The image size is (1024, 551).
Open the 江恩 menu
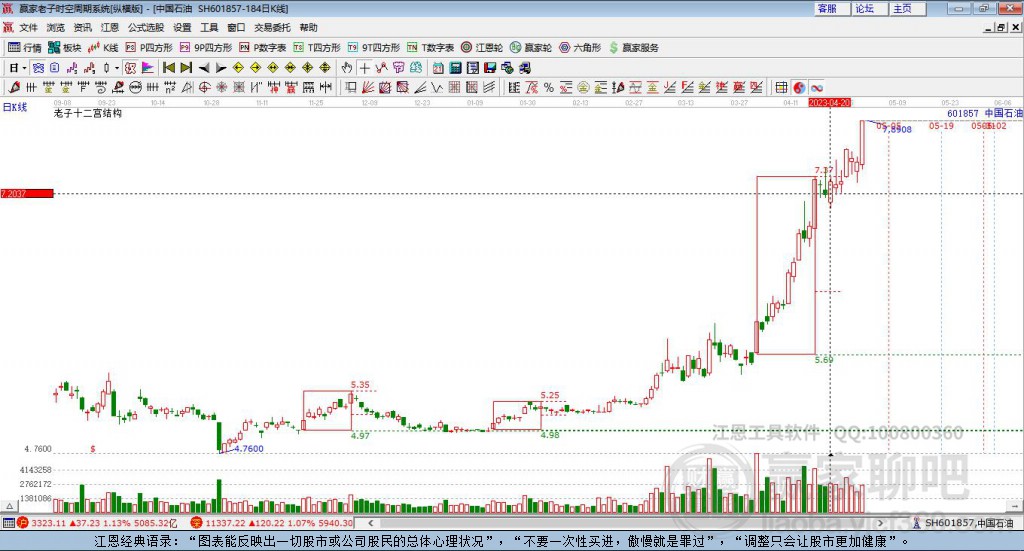(x=110, y=27)
